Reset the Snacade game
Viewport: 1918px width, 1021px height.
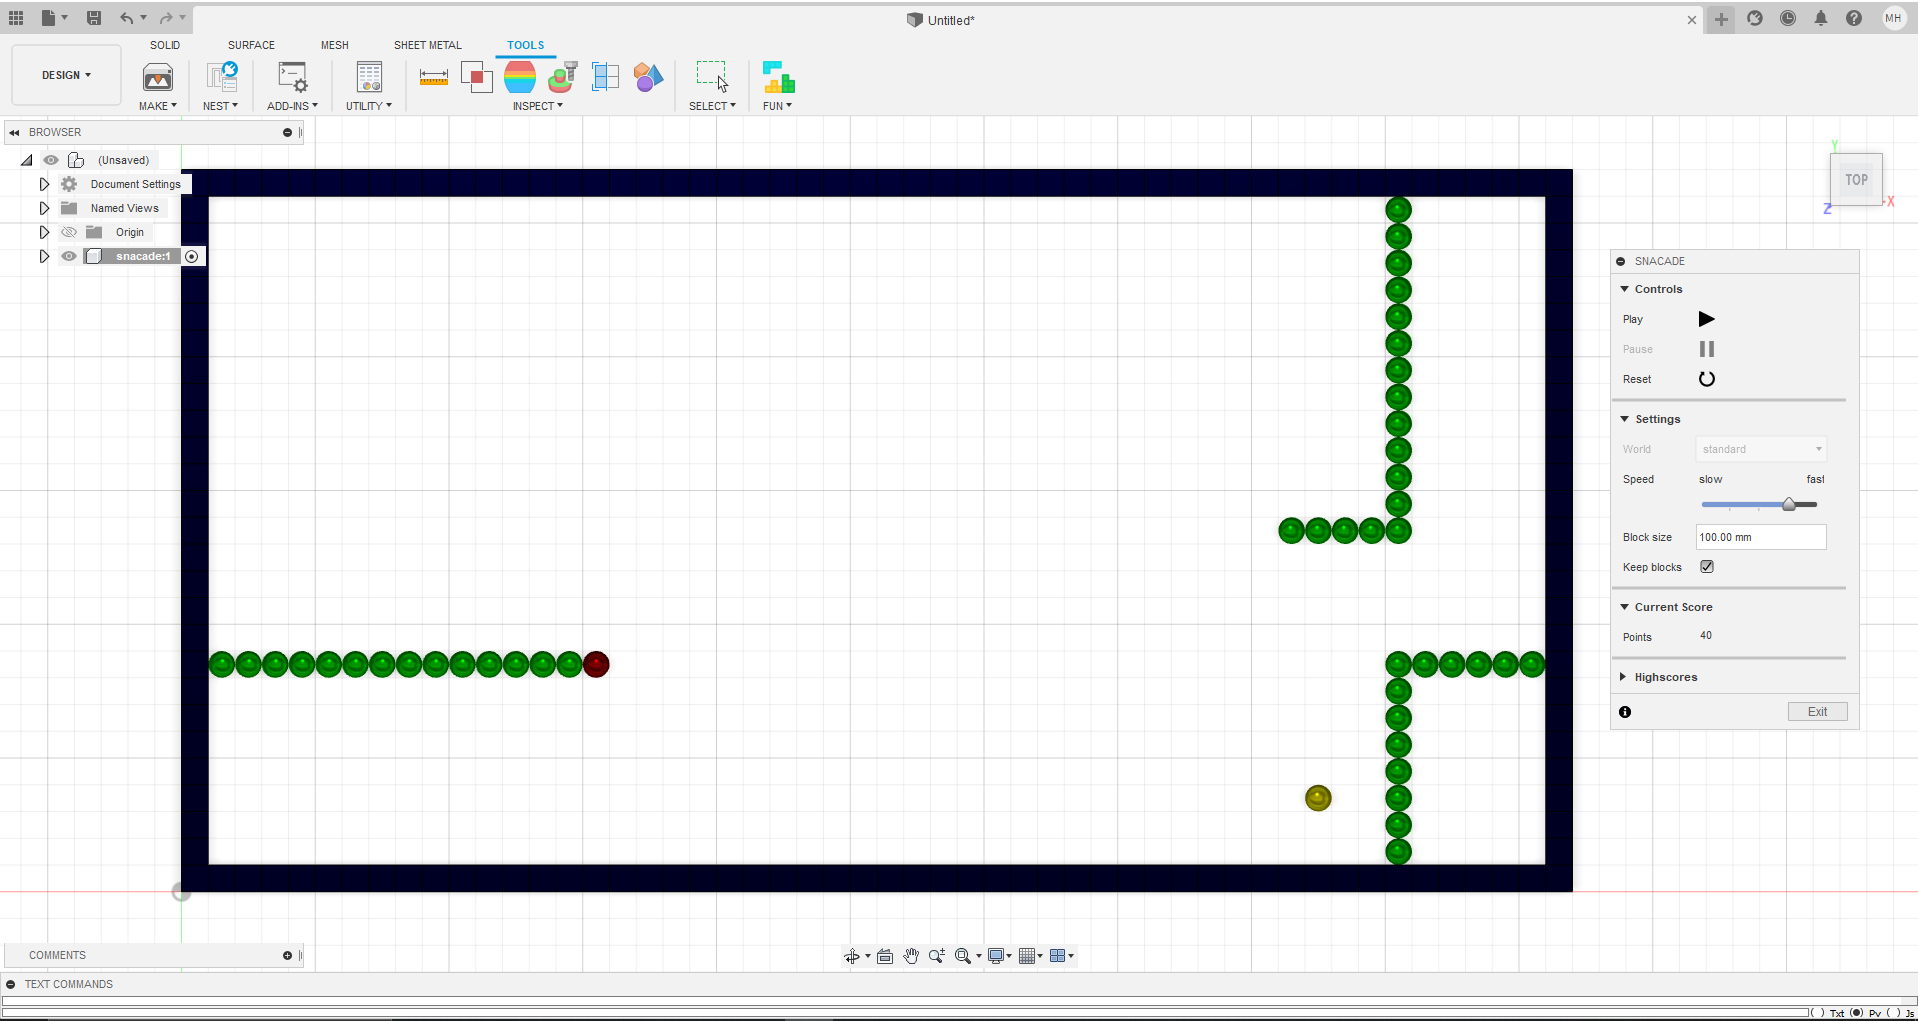[1707, 379]
